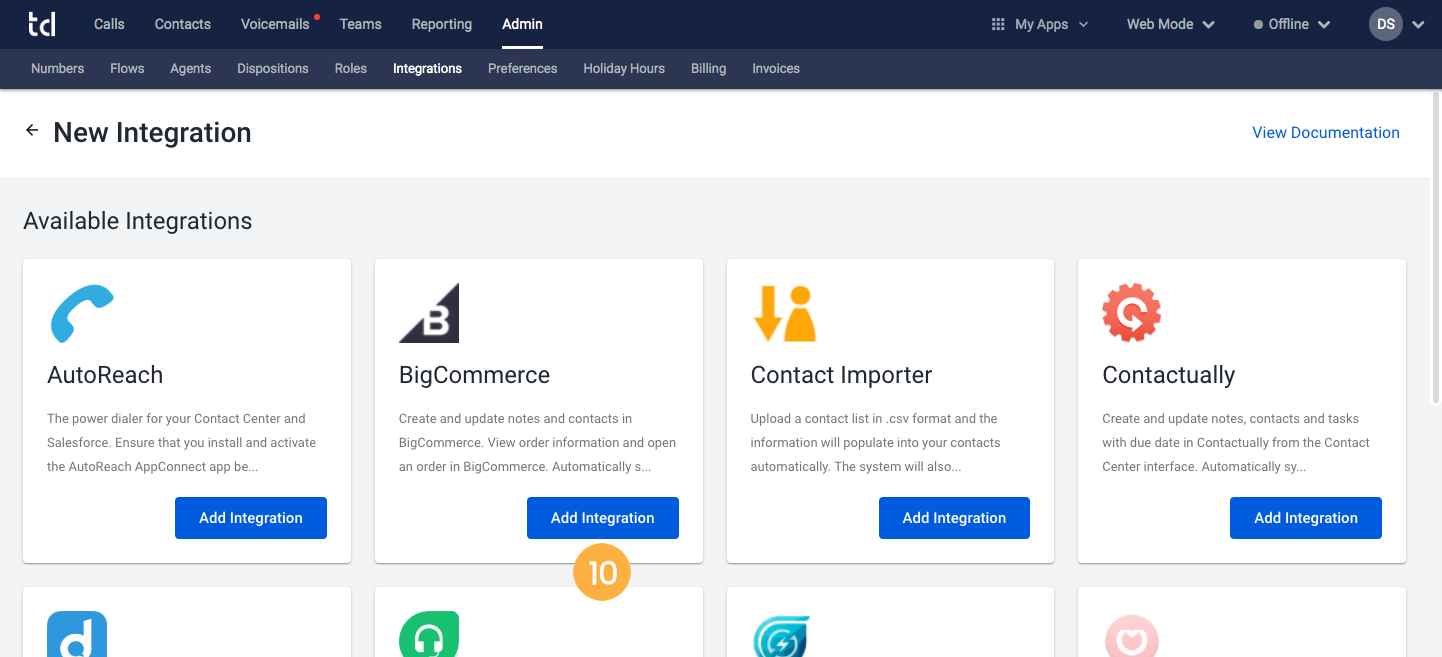
Task: Open the Roles admin section
Action: 351,68
